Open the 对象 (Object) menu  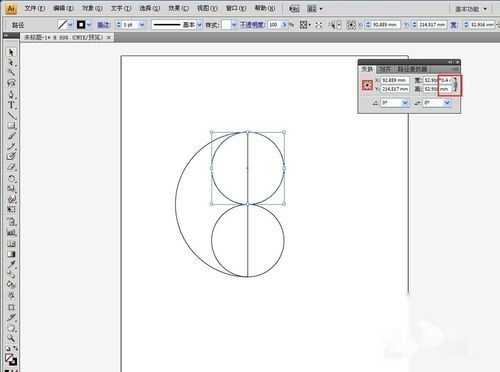coord(92,8)
